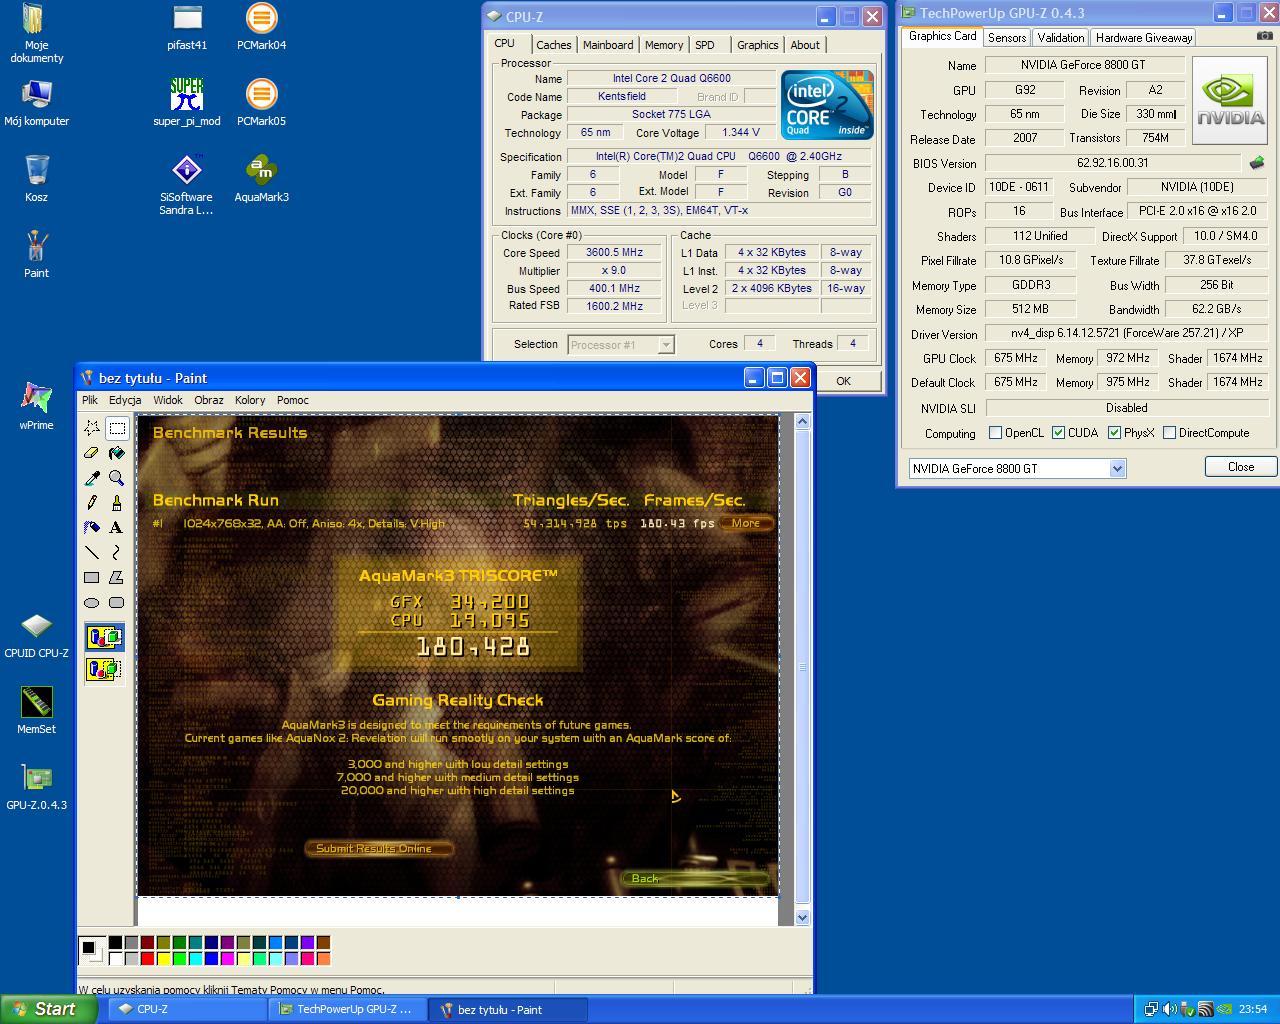1280x1024 pixels.
Task: Open the PCMark04 desktop icon
Action: [x=261, y=27]
